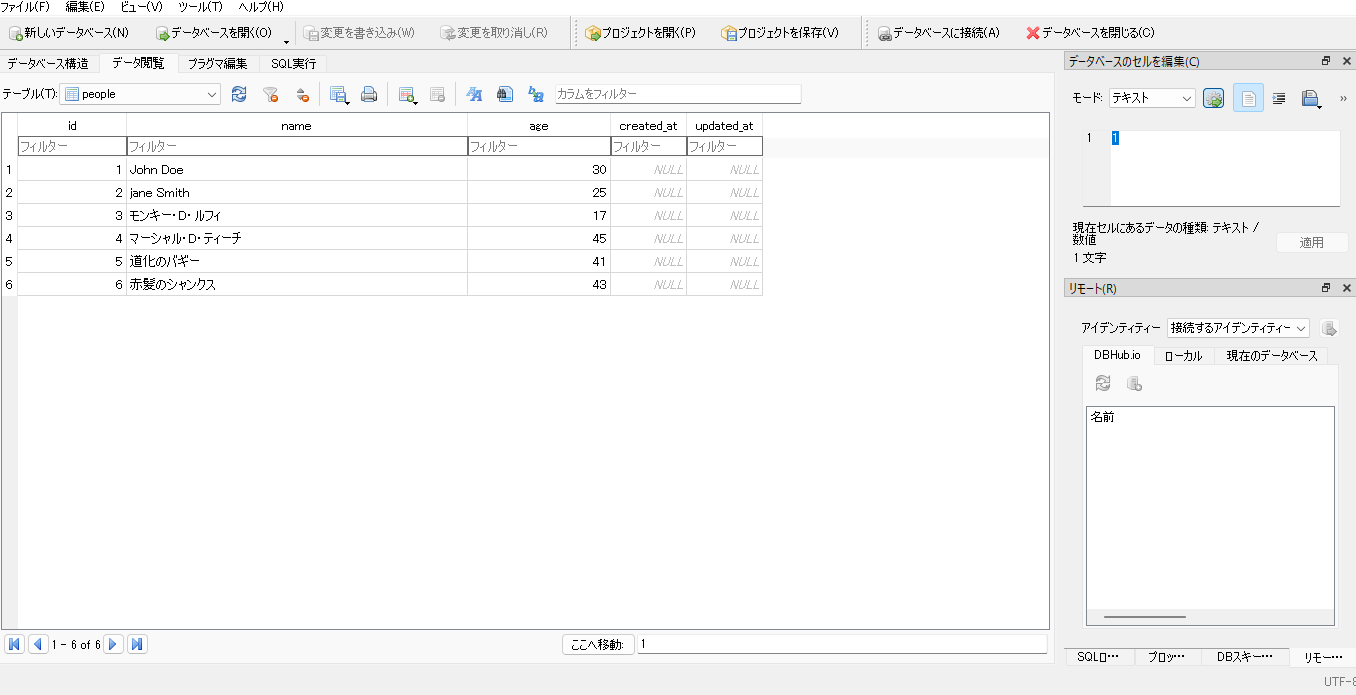Sort by the name column header
The height and width of the screenshot is (695, 1356).
[296, 126]
